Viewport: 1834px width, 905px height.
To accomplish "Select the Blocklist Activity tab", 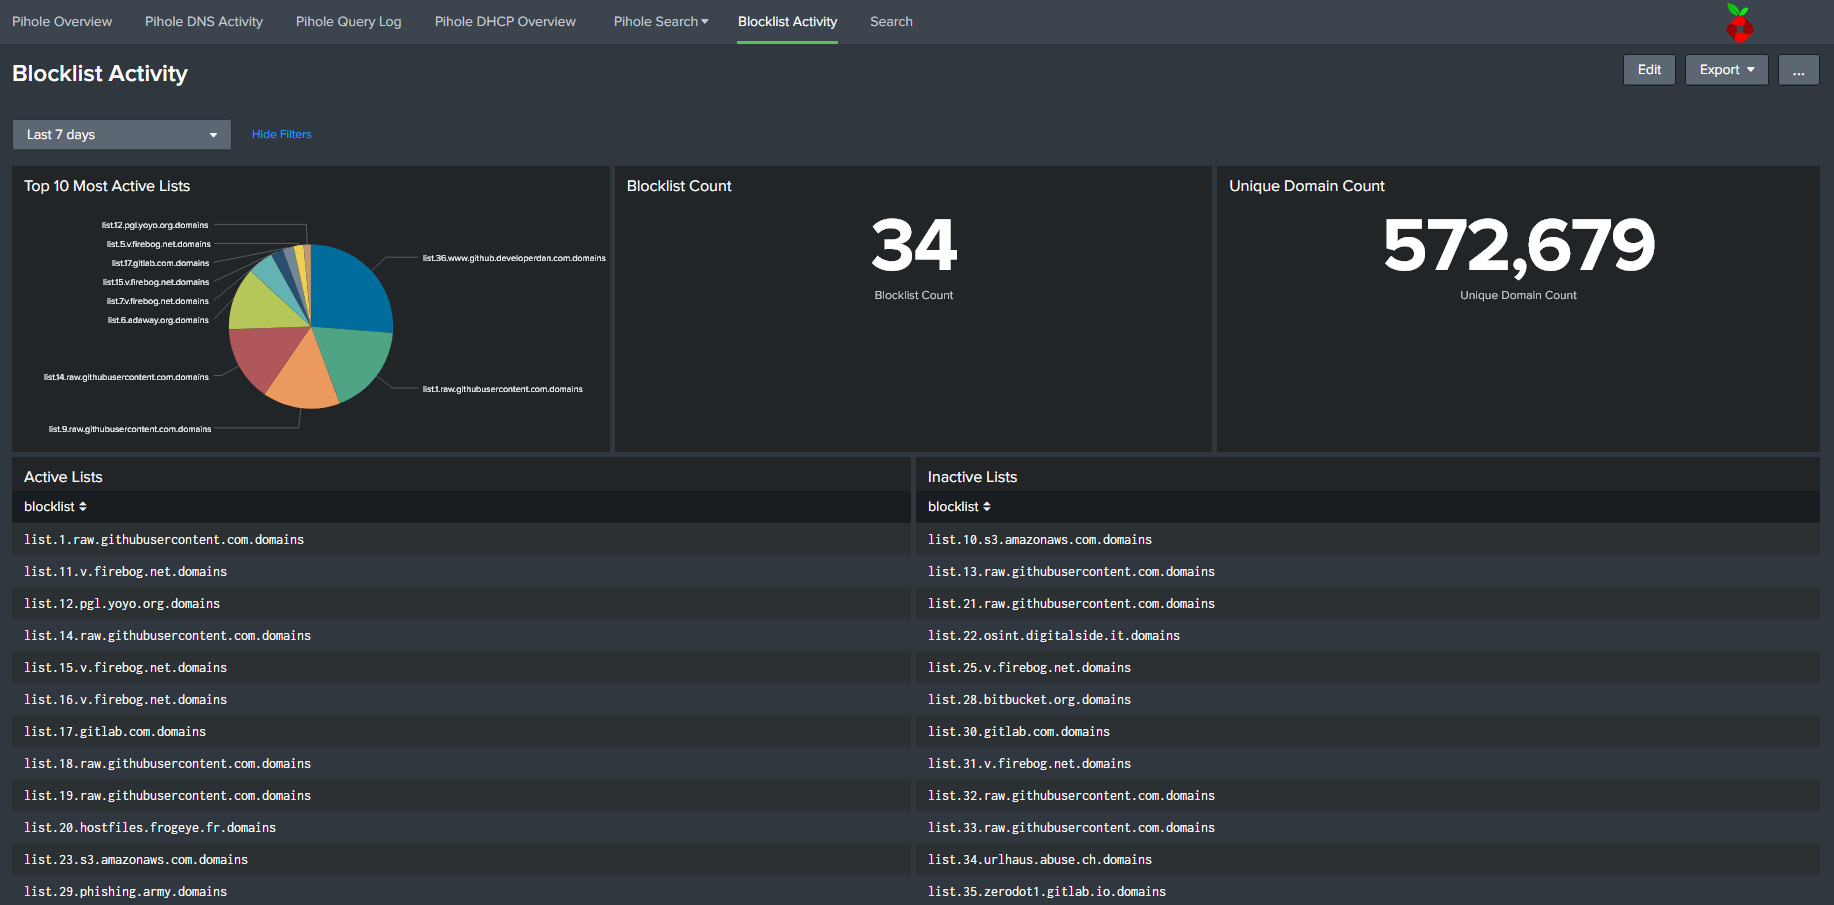I will click(788, 21).
